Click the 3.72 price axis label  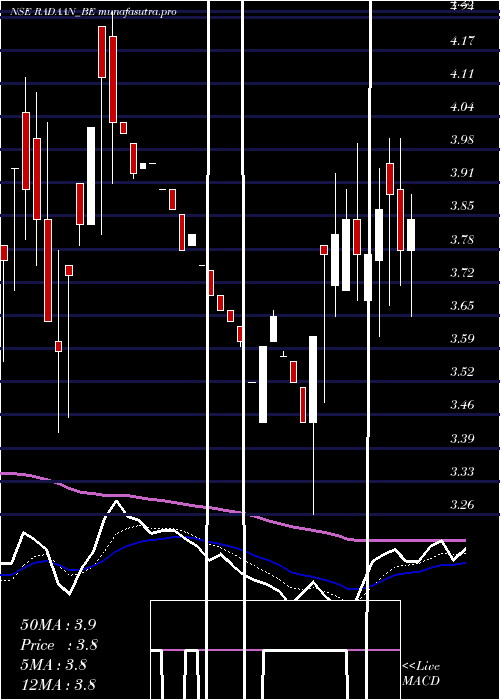click(462, 273)
